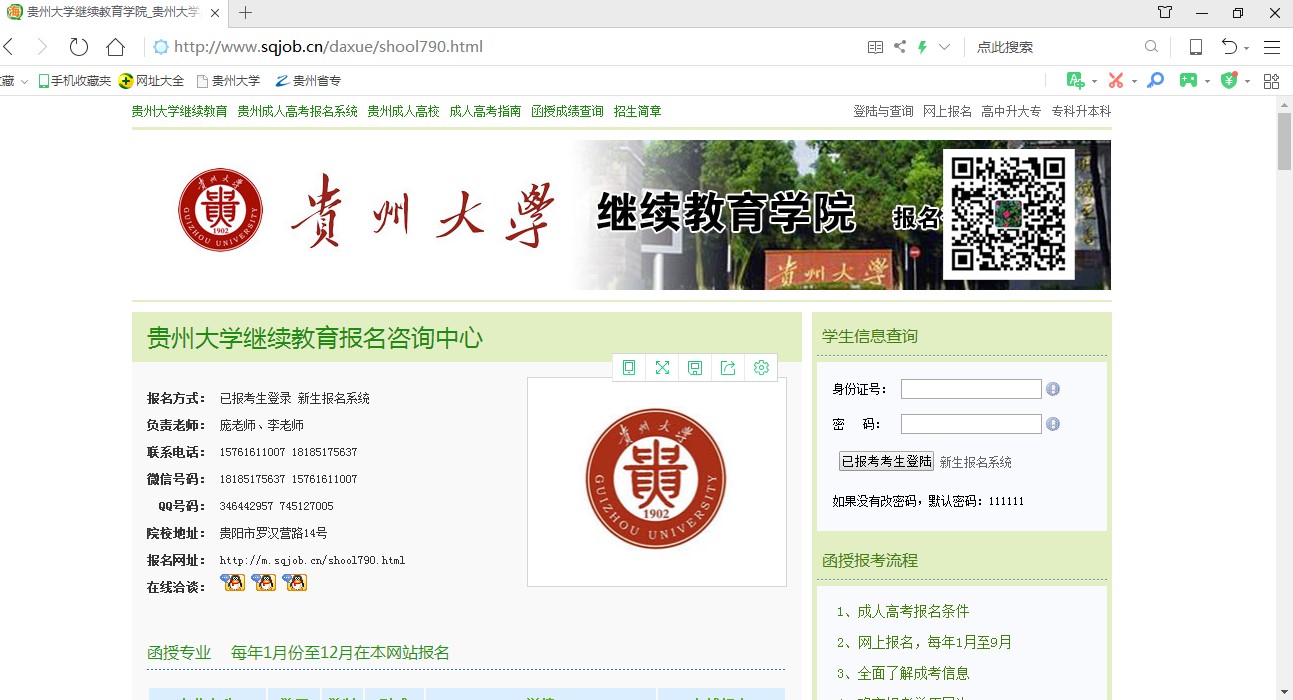
Task: Open 贵州成人高校 nav link
Action: (x=403, y=111)
